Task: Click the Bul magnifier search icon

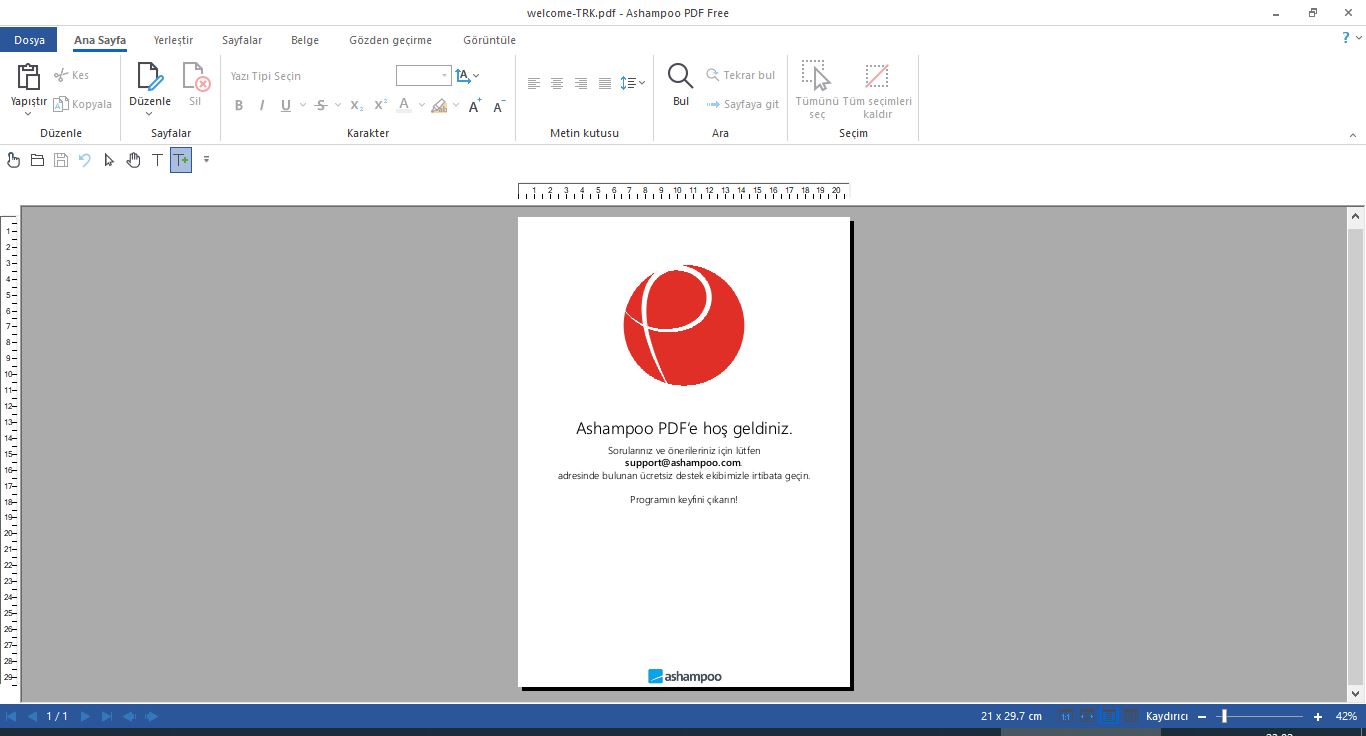Action: click(681, 76)
